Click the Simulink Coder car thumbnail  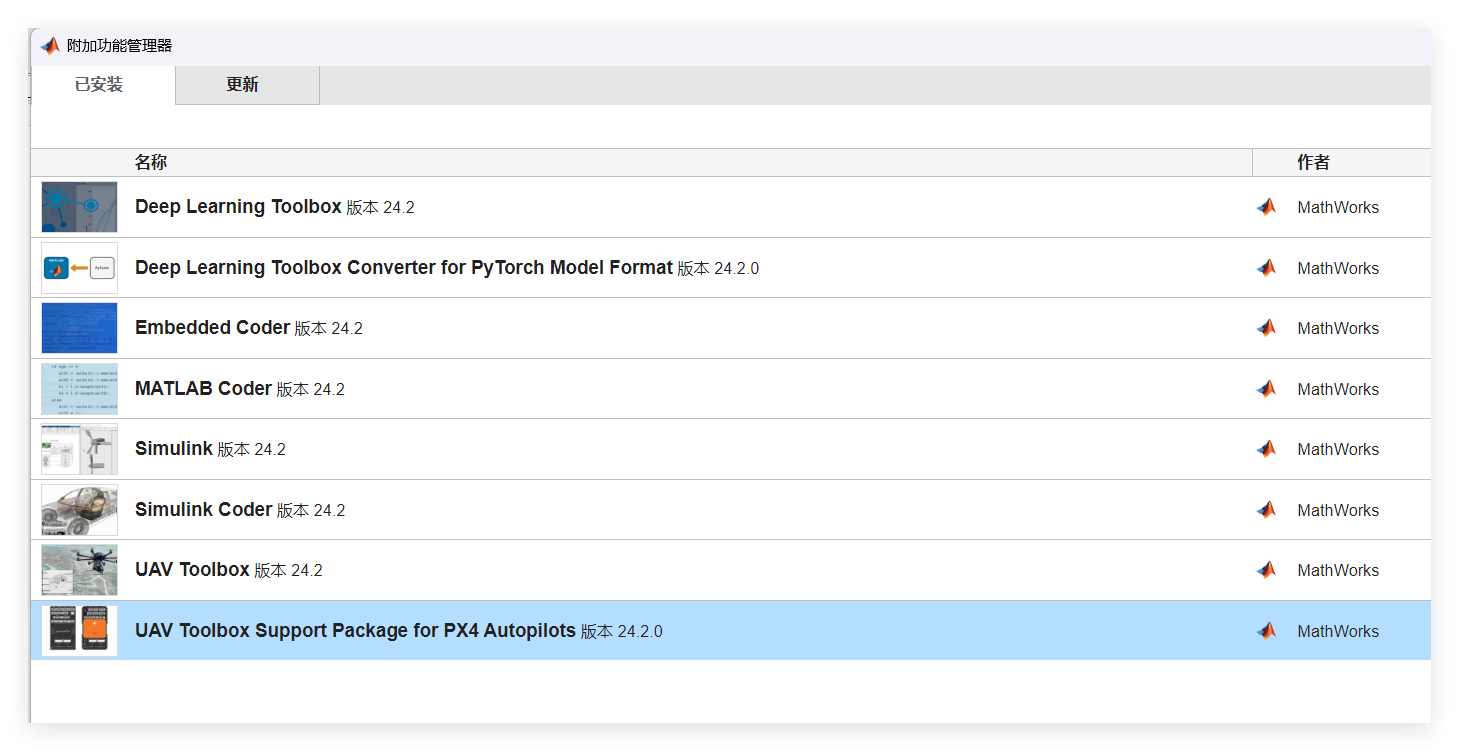tap(79, 510)
